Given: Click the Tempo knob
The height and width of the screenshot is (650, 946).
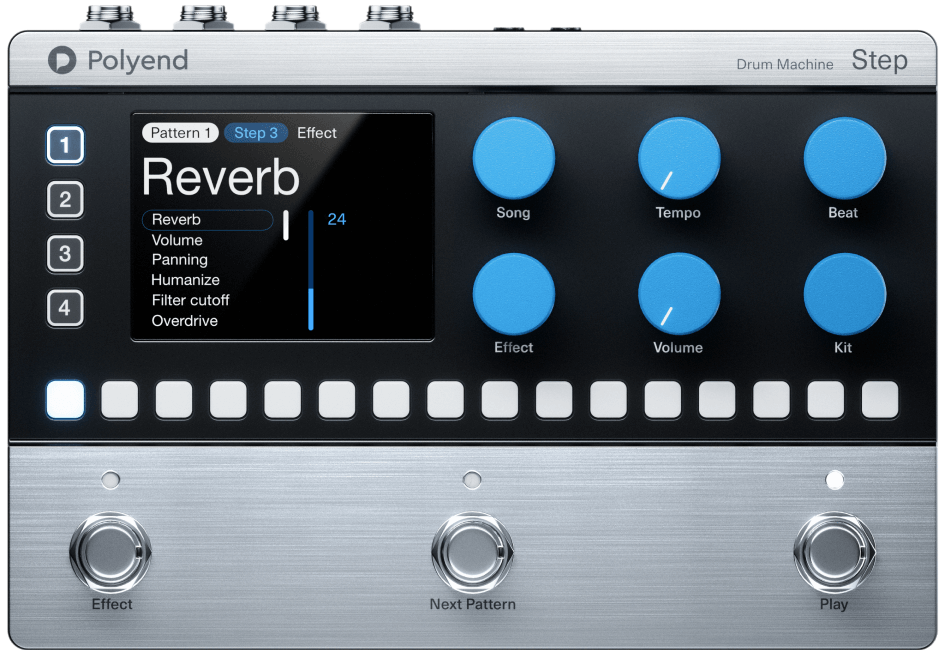Looking at the screenshot, I should [679, 158].
